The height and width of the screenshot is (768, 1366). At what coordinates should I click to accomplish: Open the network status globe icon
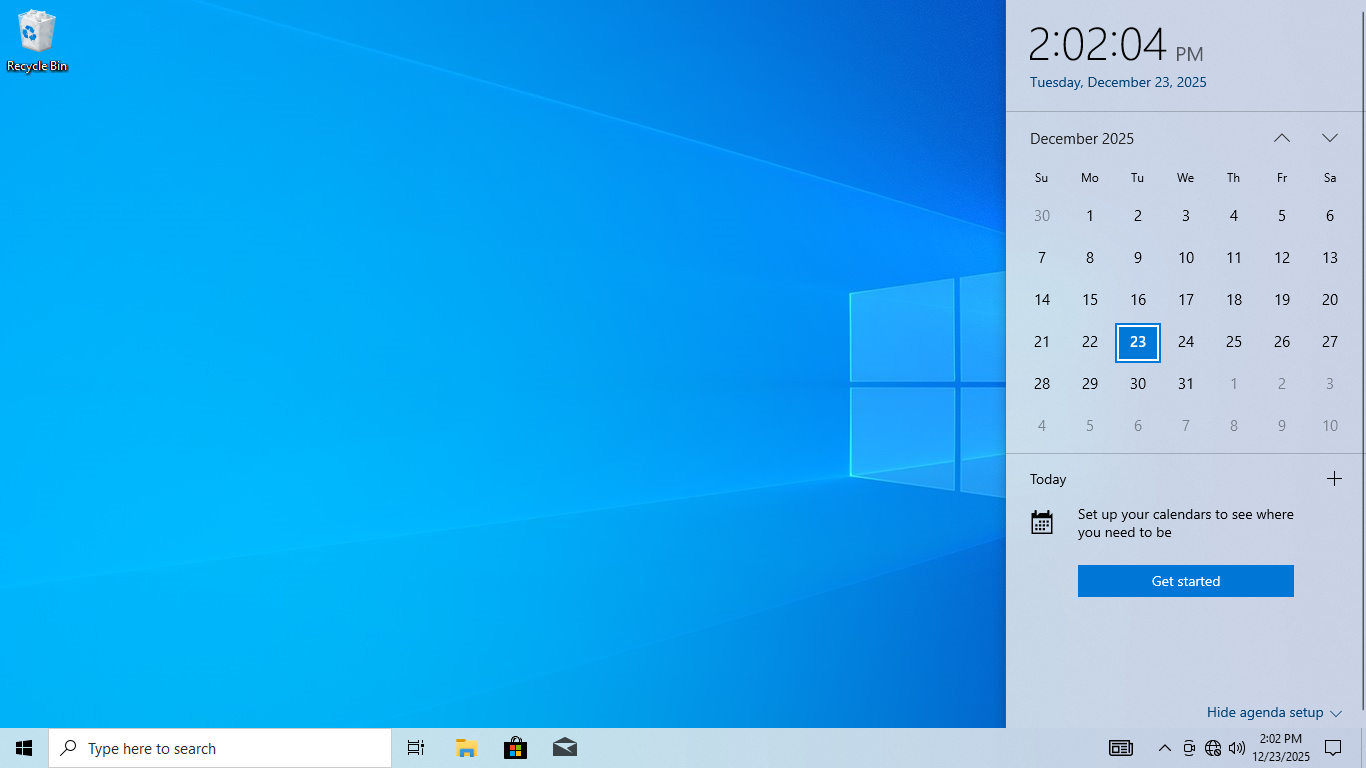click(1213, 748)
